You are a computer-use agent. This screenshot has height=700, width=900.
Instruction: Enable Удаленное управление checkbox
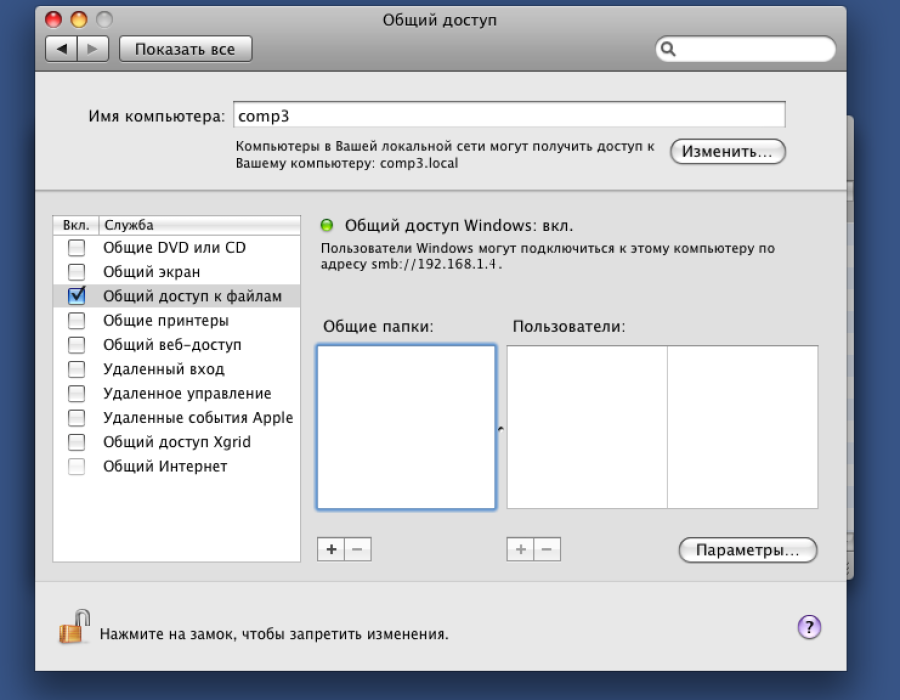(x=76, y=394)
